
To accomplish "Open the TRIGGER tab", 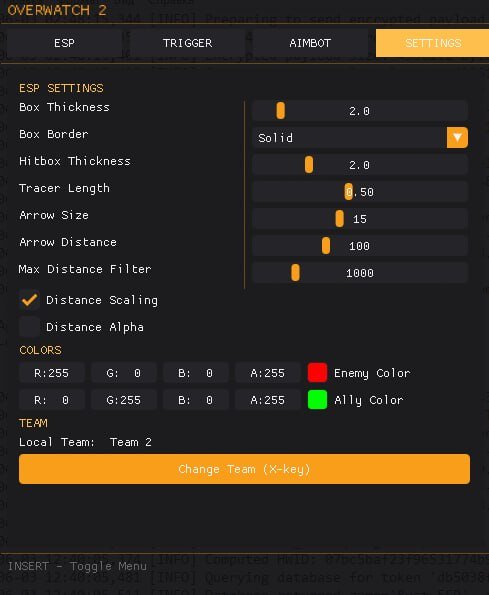I will [x=187, y=43].
